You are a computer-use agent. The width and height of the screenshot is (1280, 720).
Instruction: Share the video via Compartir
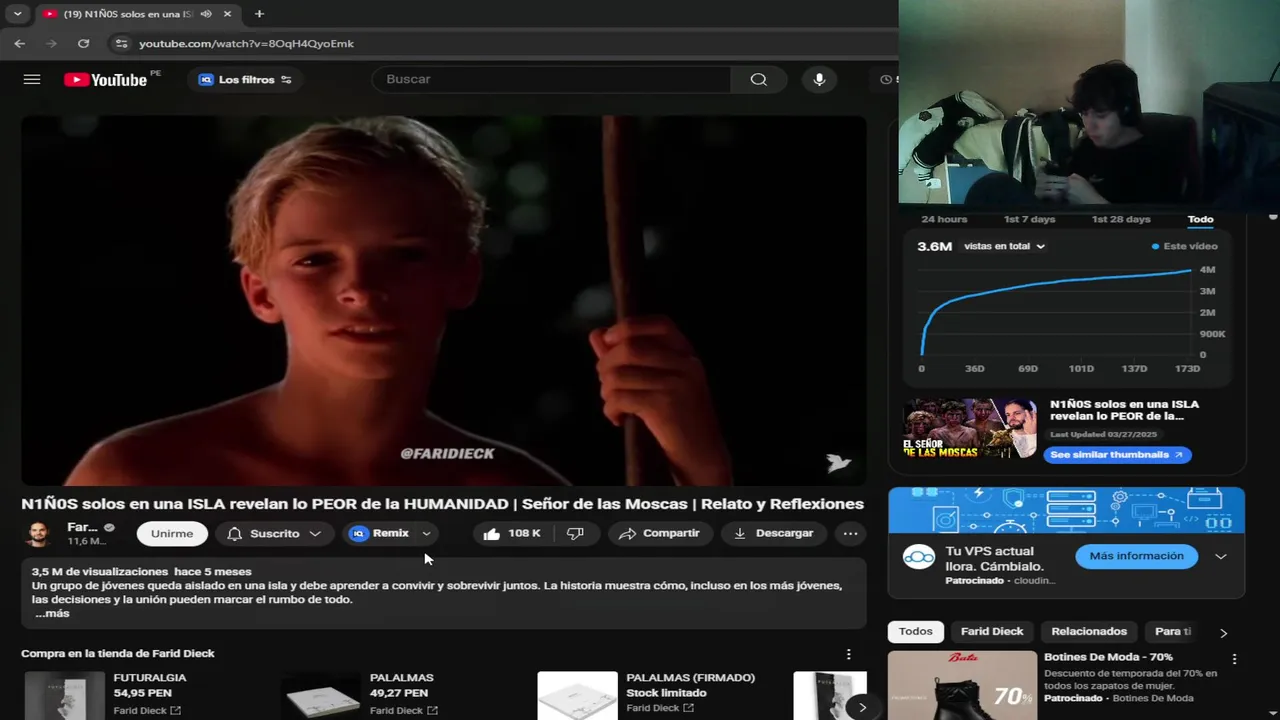pos(659,534)
